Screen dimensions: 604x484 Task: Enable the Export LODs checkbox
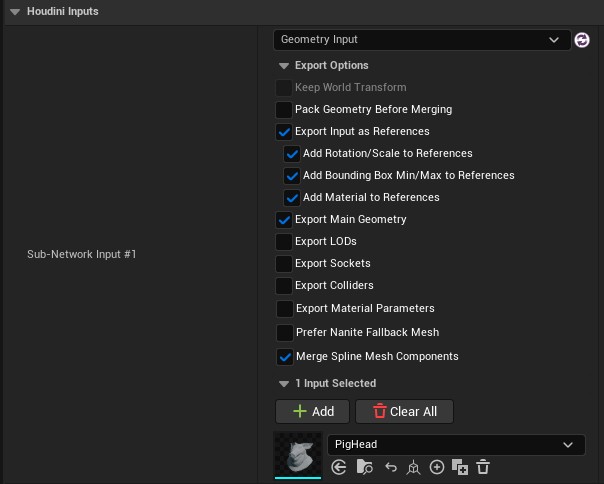click(284, 241)
